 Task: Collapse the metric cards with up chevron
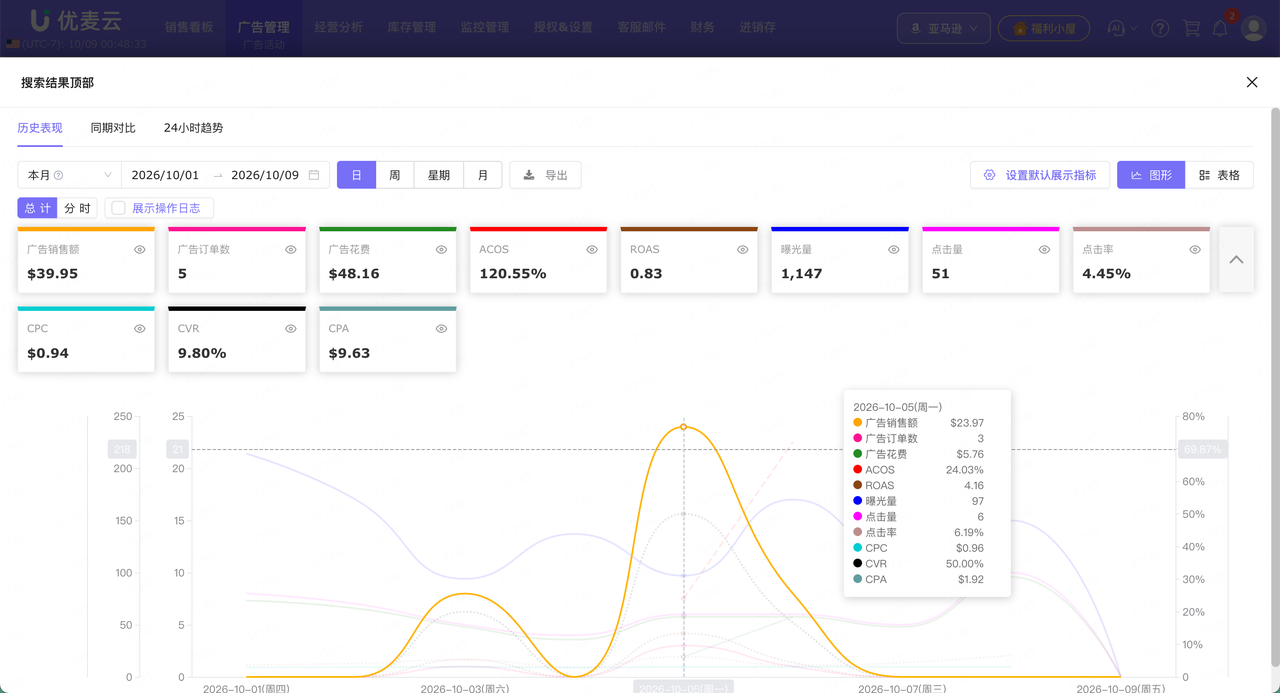click(1237, 260)
